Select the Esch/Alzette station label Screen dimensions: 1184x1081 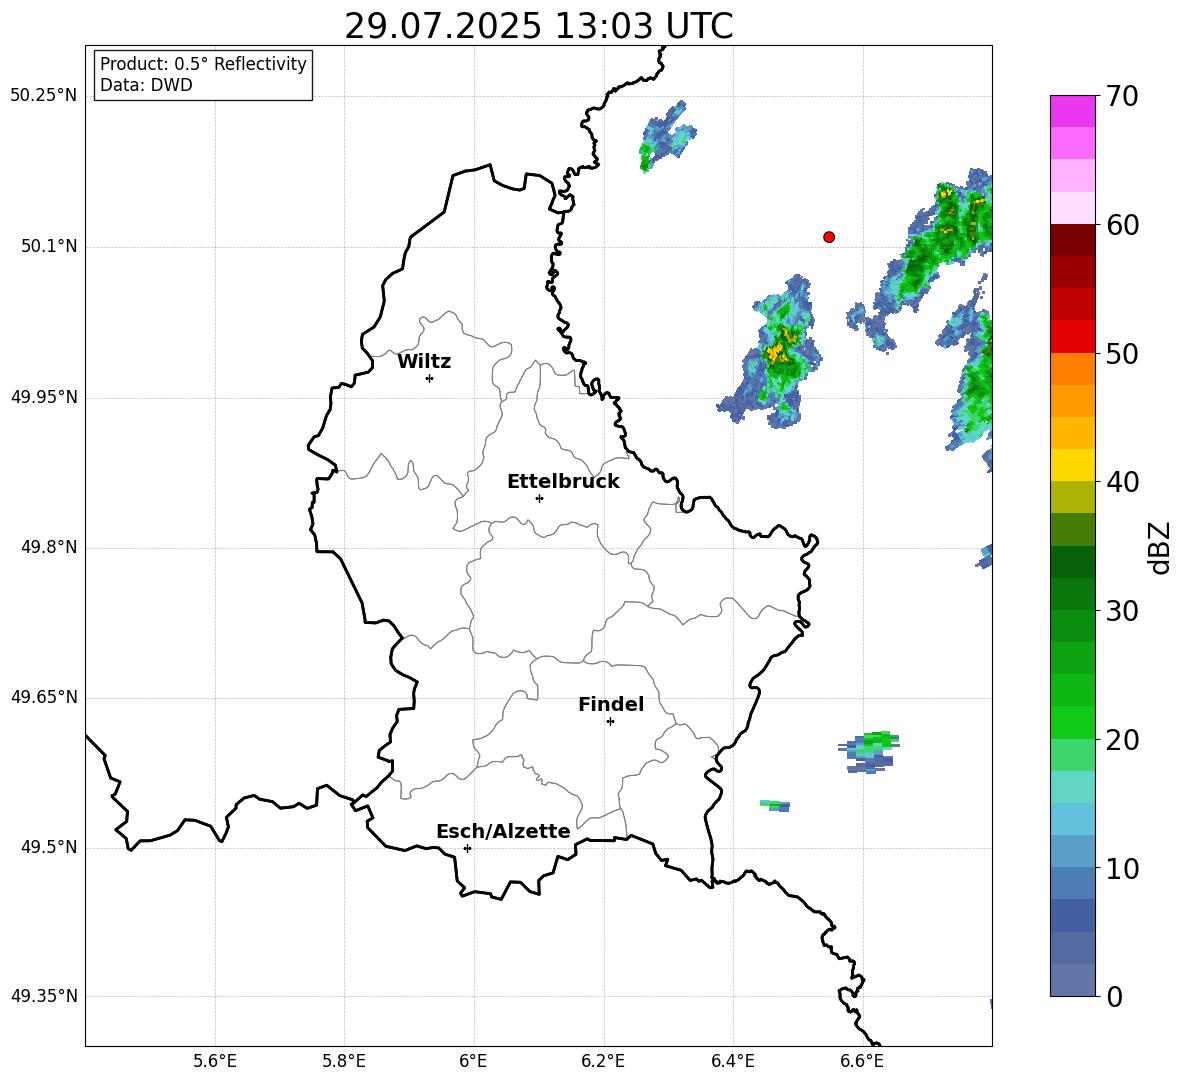[x=503, y=831]
